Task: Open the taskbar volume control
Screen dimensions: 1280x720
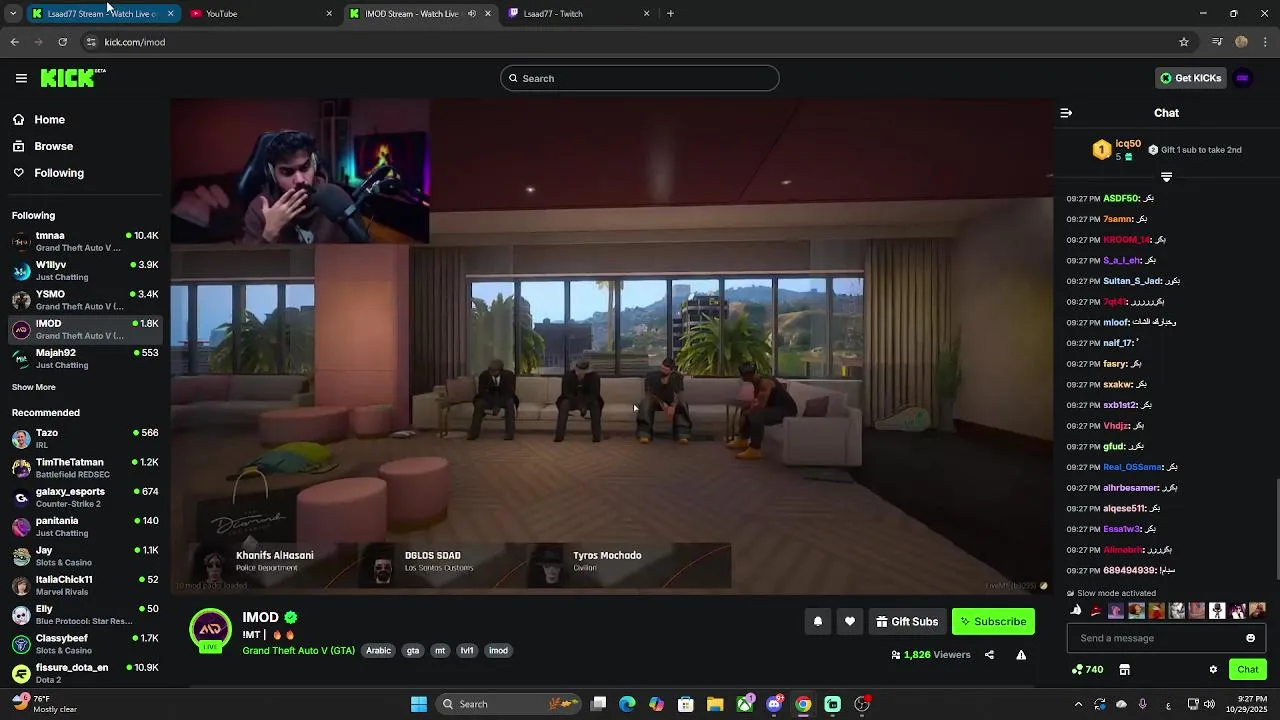Action: point(1209,704)
